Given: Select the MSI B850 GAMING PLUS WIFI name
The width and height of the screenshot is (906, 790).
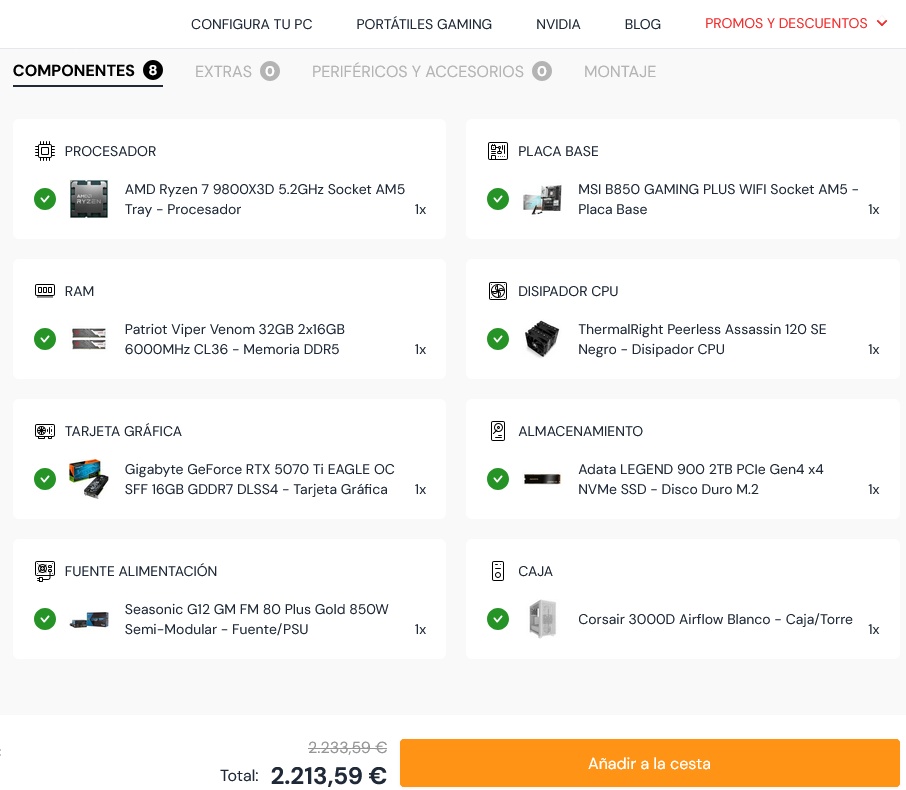Looking at the screenshot, I should [718, 199].
